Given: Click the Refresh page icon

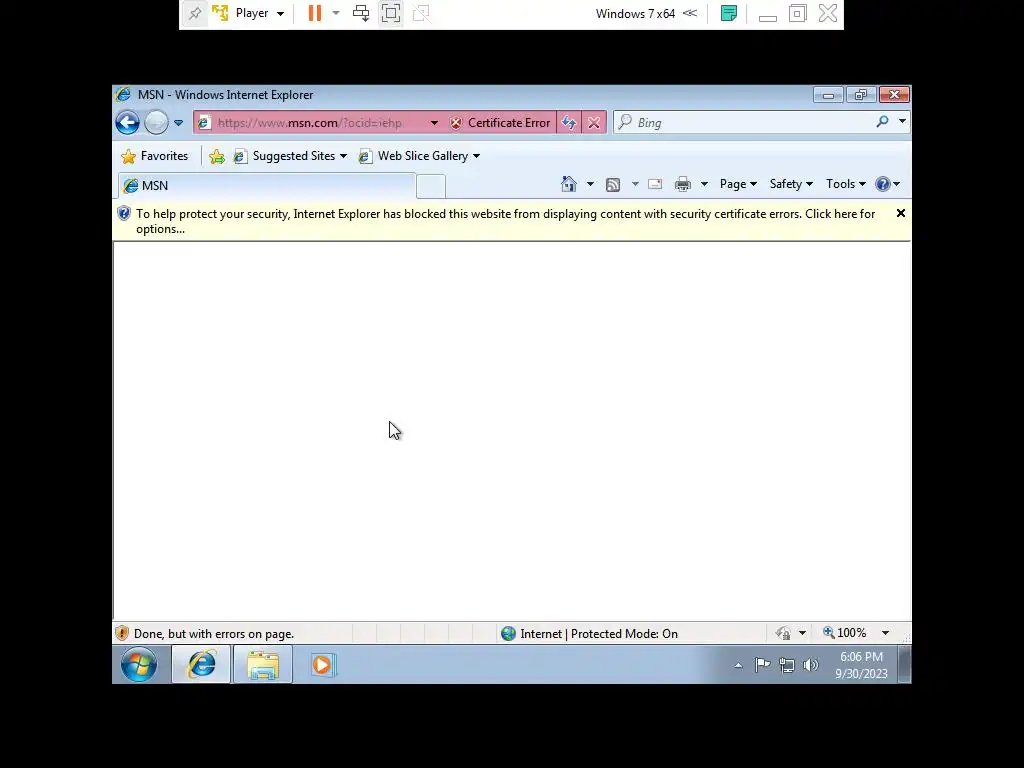Looking at the screenshot, I should point(569,123).
